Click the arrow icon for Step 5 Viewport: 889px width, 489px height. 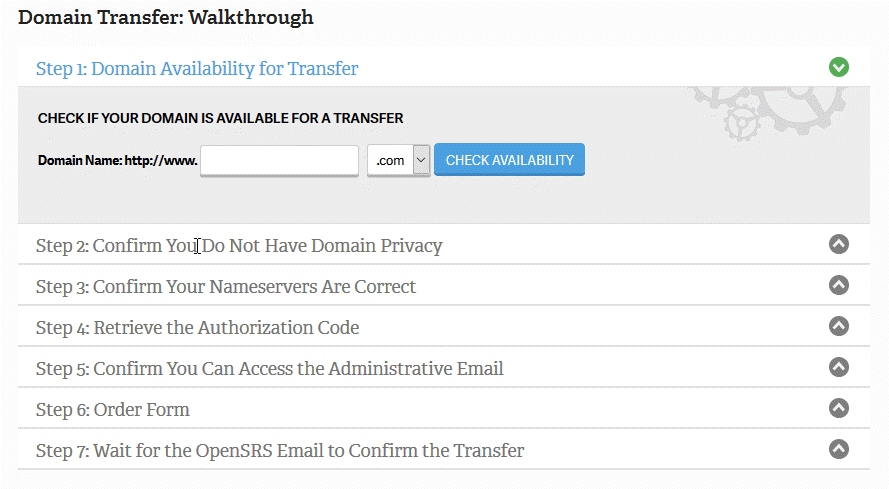(x=839, y=368)
